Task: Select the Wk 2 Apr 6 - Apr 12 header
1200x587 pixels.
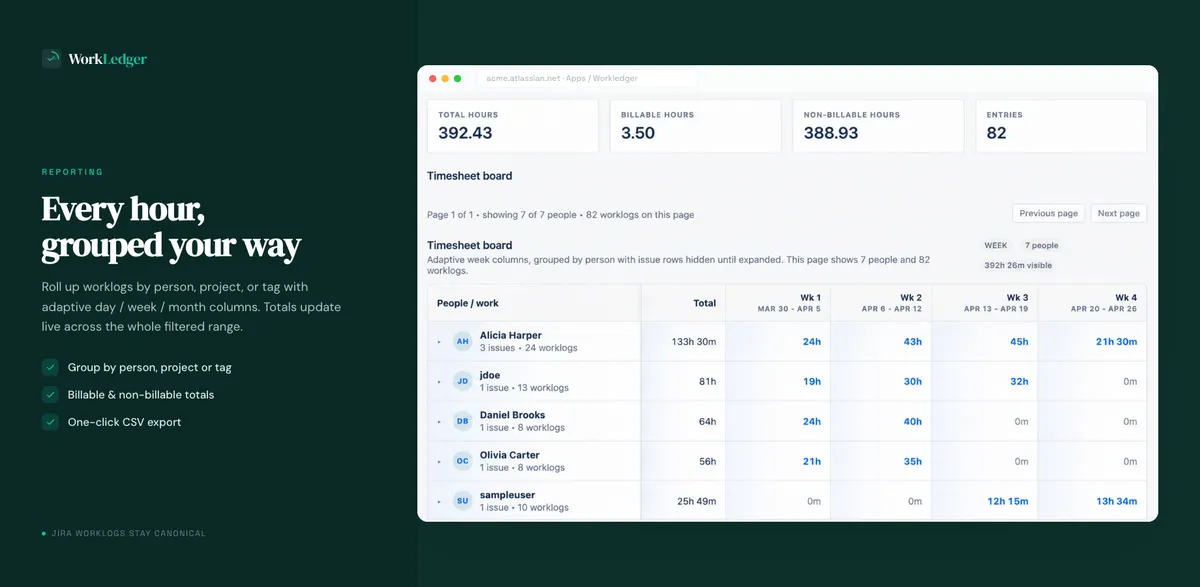Action: point(882,302)
